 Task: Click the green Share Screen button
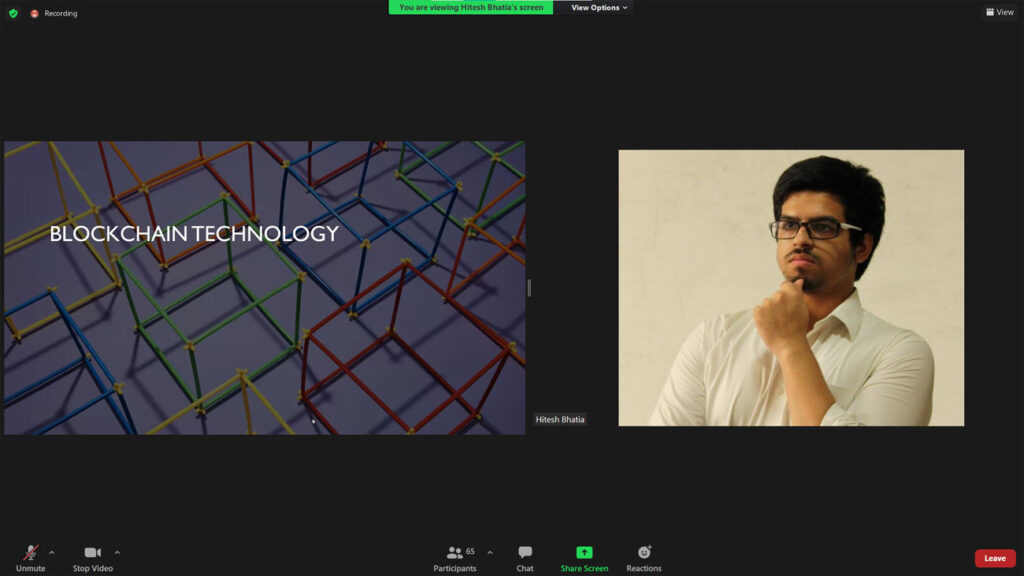pyautogui.click(x=584, y=558)
